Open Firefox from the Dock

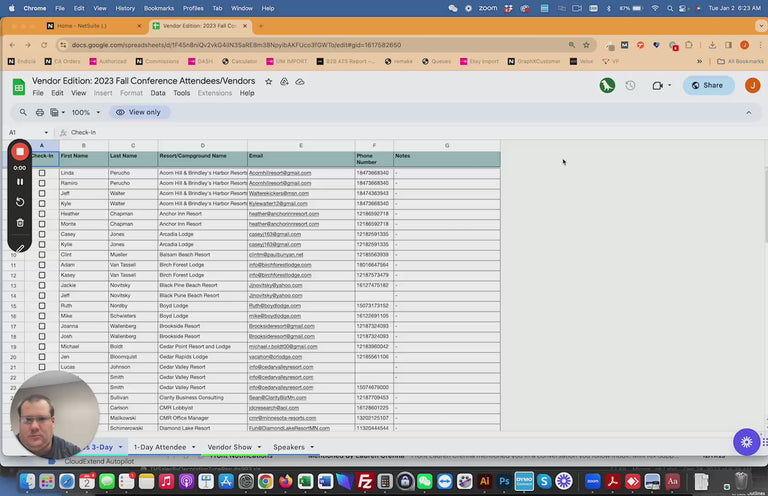pyautogui.click(x=285, y=482)
